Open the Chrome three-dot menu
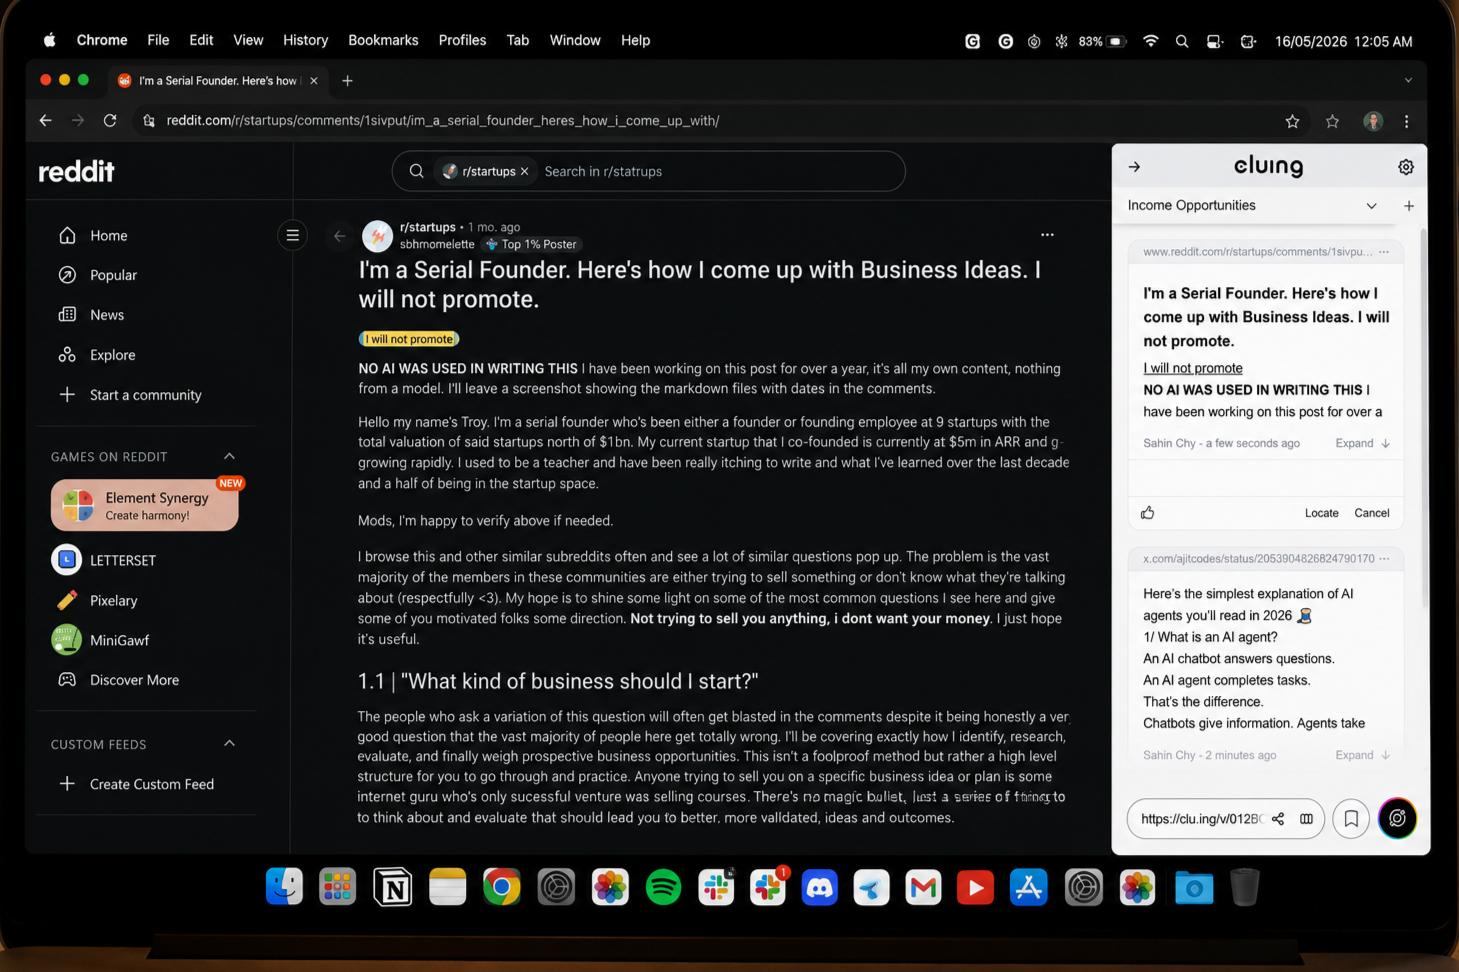The image size is (1459, 972). pos(1406,121)
